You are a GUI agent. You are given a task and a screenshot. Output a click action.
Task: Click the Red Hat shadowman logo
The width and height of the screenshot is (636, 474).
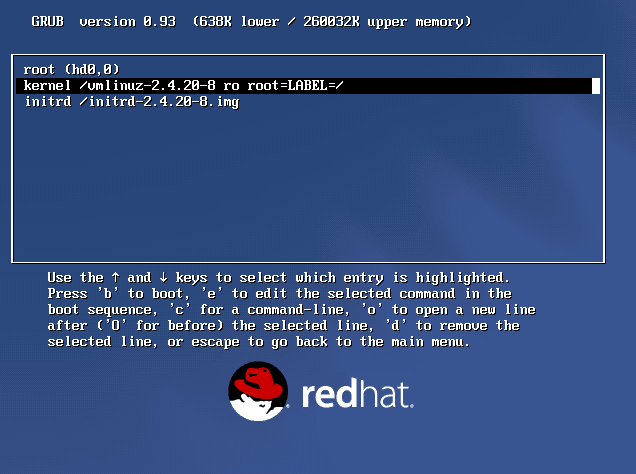tap(258, 391)
